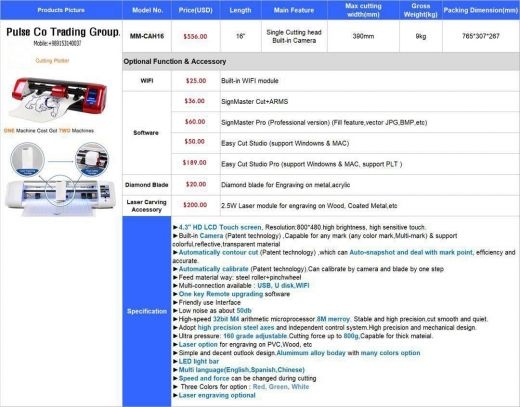Image resolution: width=520 pixels, height=407 pixels.
Task: Select the Laser Carving Accessory $200.00 price
Action: point(195,205)
